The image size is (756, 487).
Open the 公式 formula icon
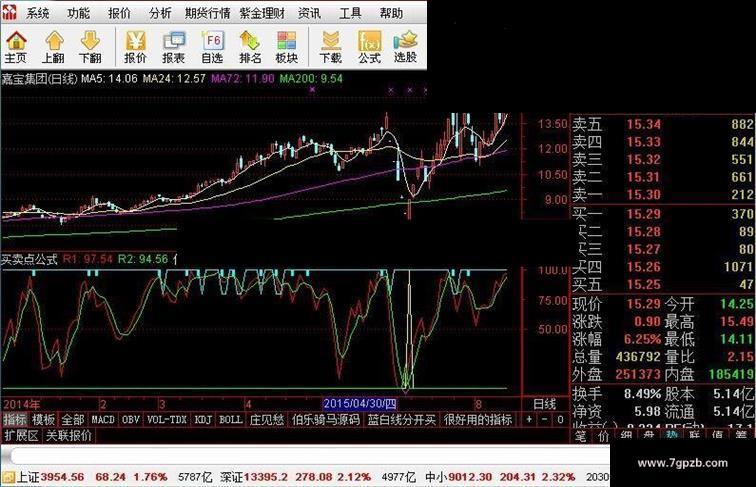click(369, 47)
